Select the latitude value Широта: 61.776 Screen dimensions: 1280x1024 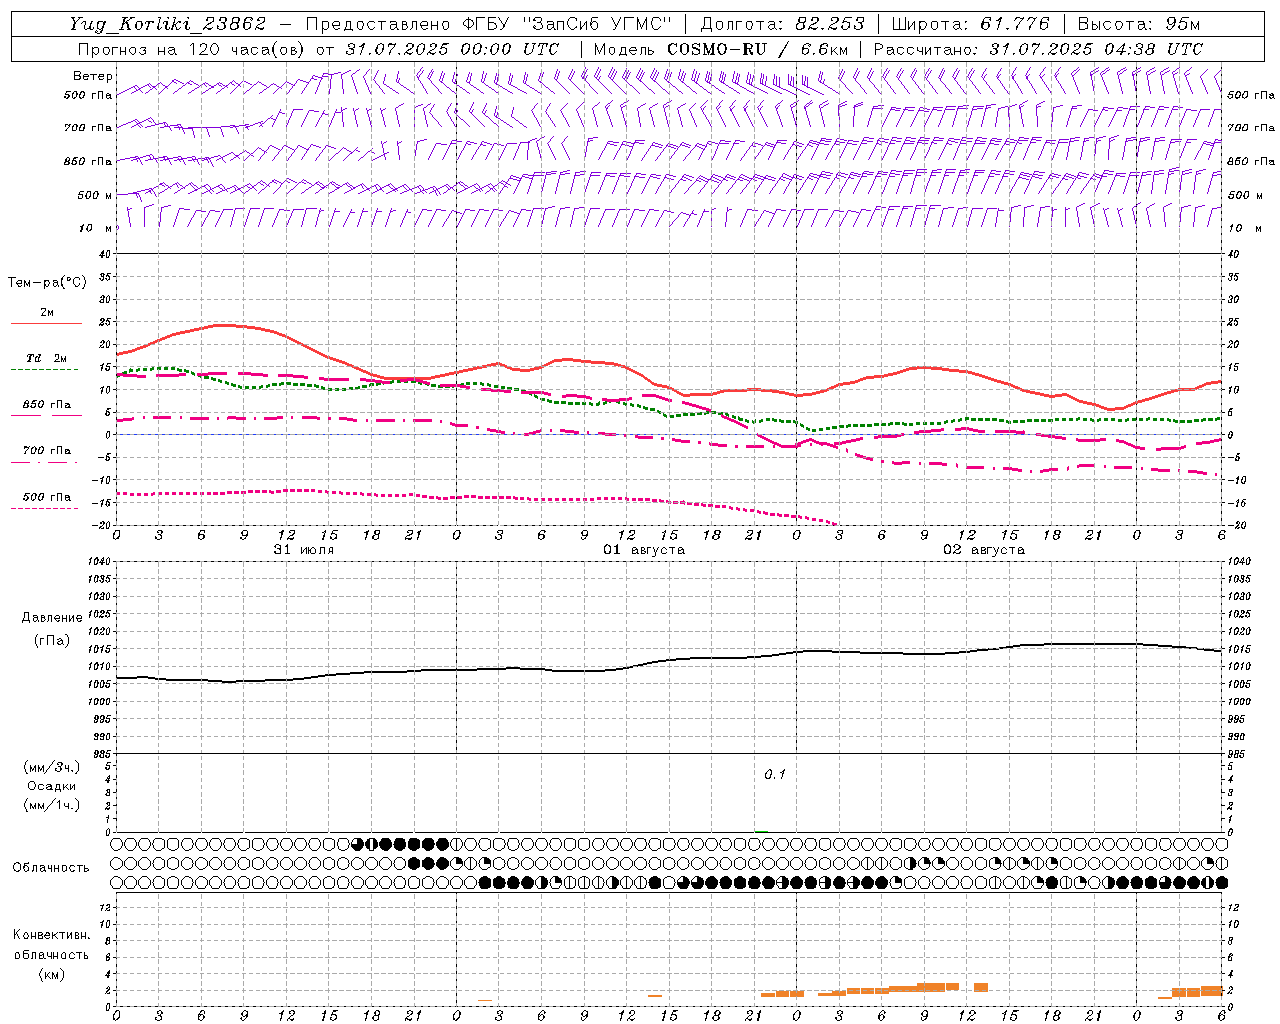tap(970, 24)
